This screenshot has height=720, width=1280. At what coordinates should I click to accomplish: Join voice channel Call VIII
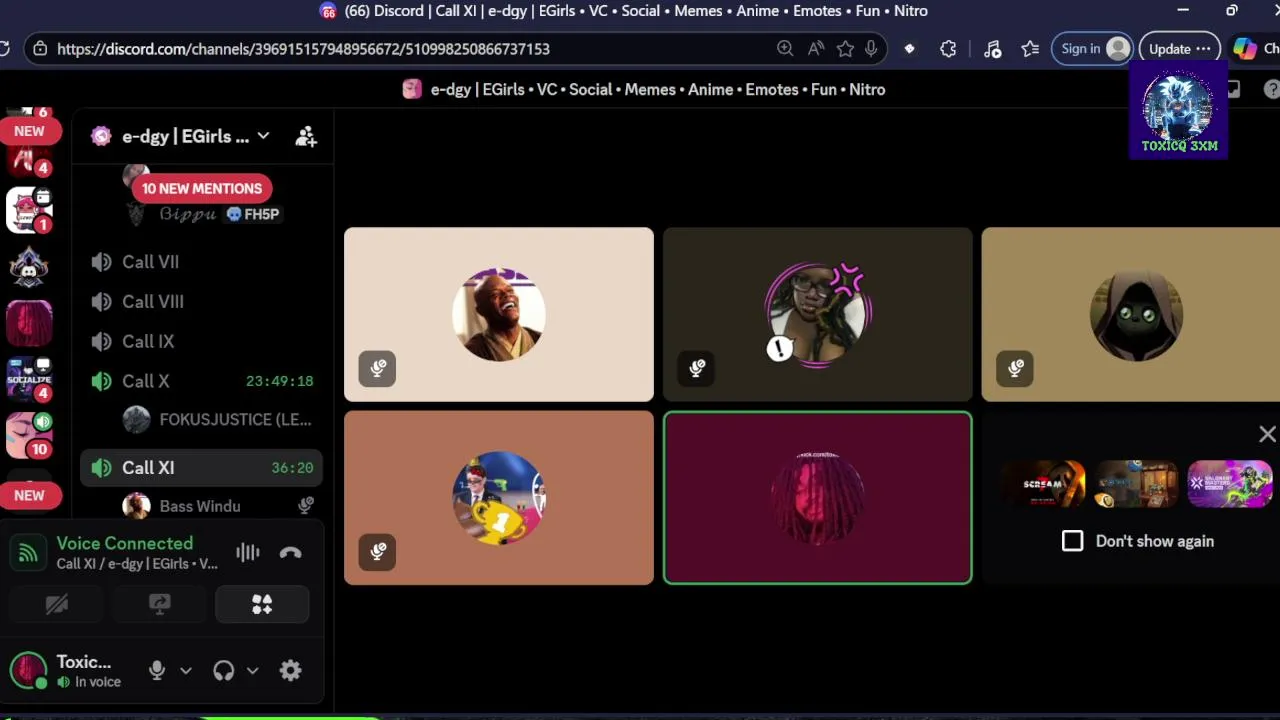[x=201, y=302]
